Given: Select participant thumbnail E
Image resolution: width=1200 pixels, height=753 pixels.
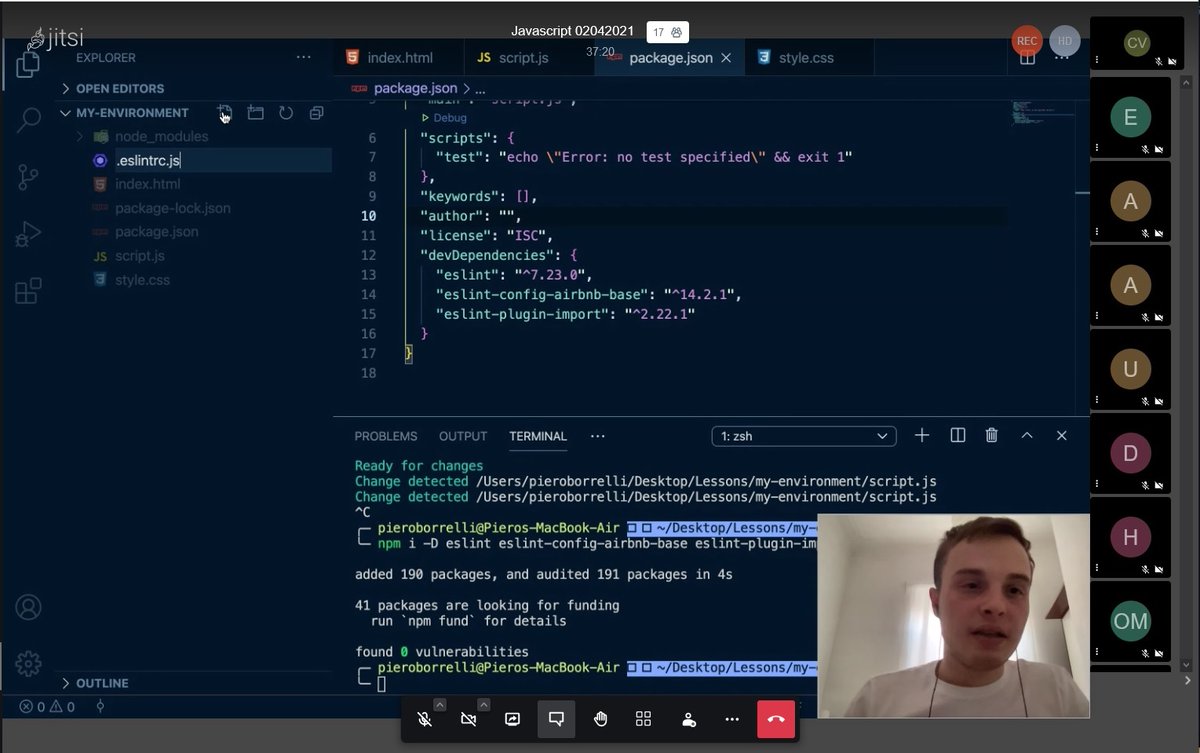Looking at the screenshot, I should (x=1130, y=118).
